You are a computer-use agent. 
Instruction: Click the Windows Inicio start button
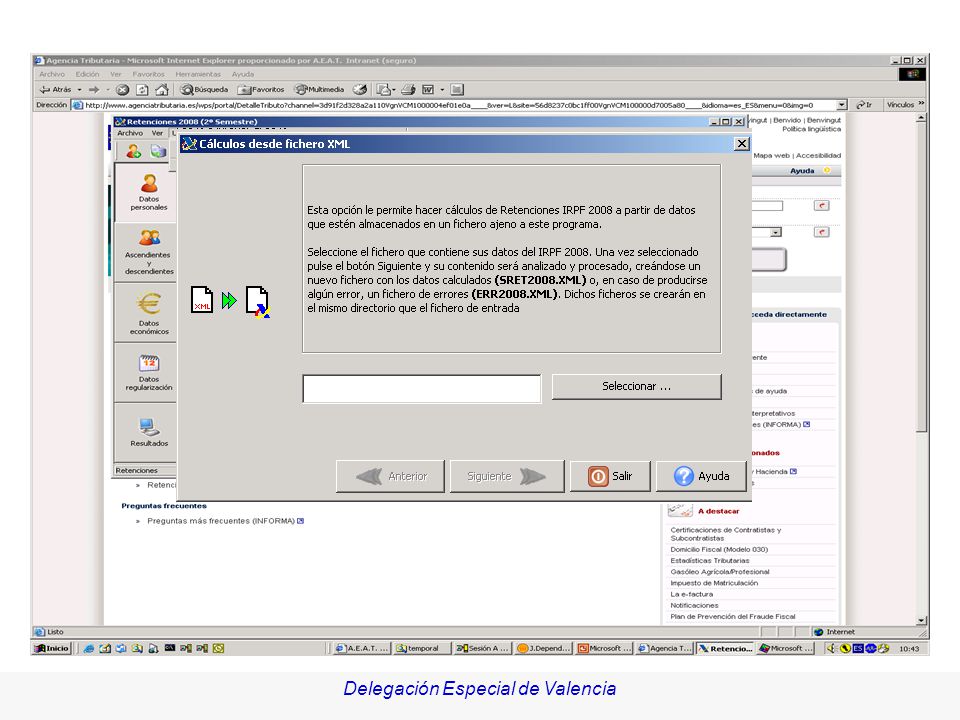click(x=52, y=648)
